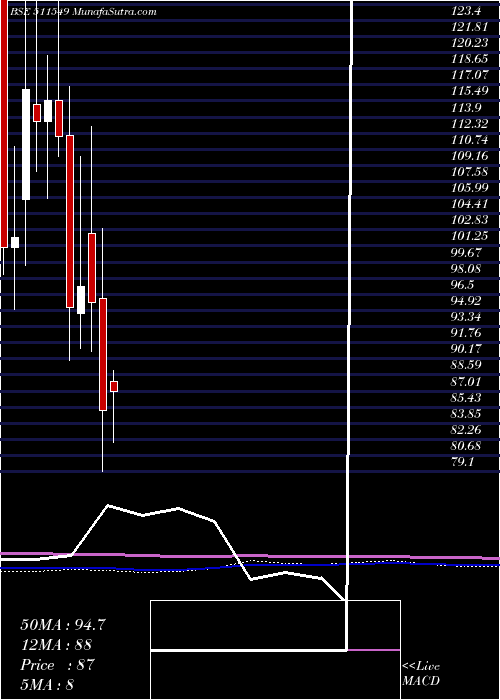Click the 99.67 price axis label
500x700 pixels.
tap(467, 253)
